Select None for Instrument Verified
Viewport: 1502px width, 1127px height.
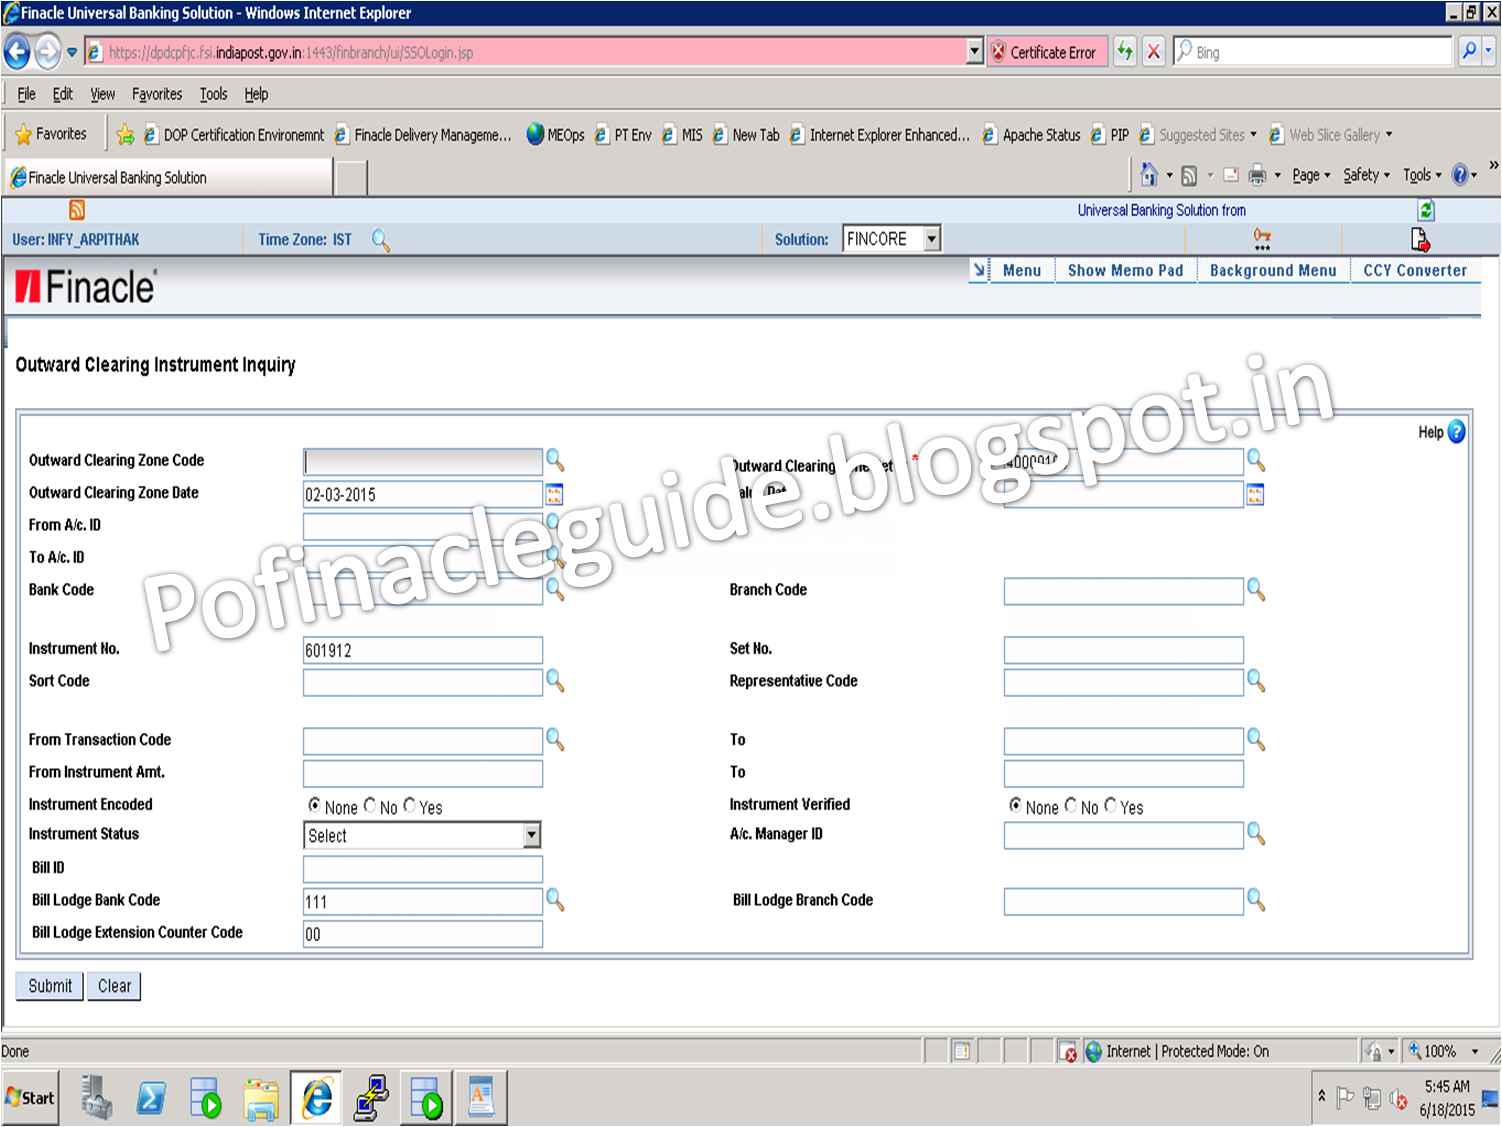[x=1015, y=805]
